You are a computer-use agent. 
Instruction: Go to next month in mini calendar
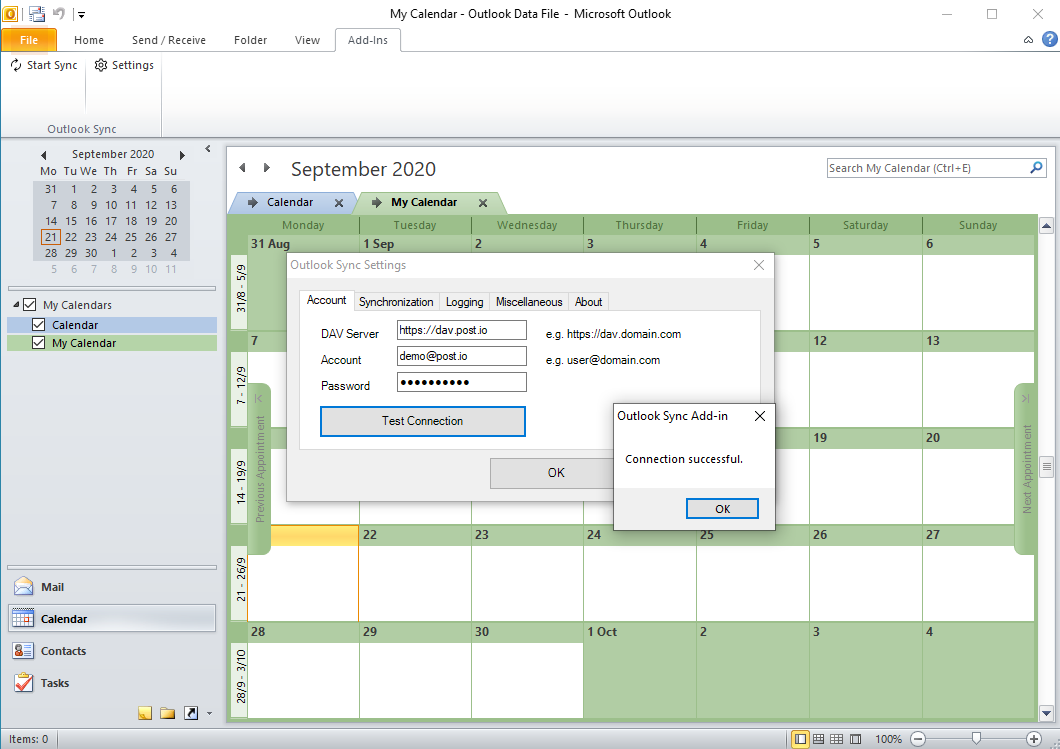182,155
